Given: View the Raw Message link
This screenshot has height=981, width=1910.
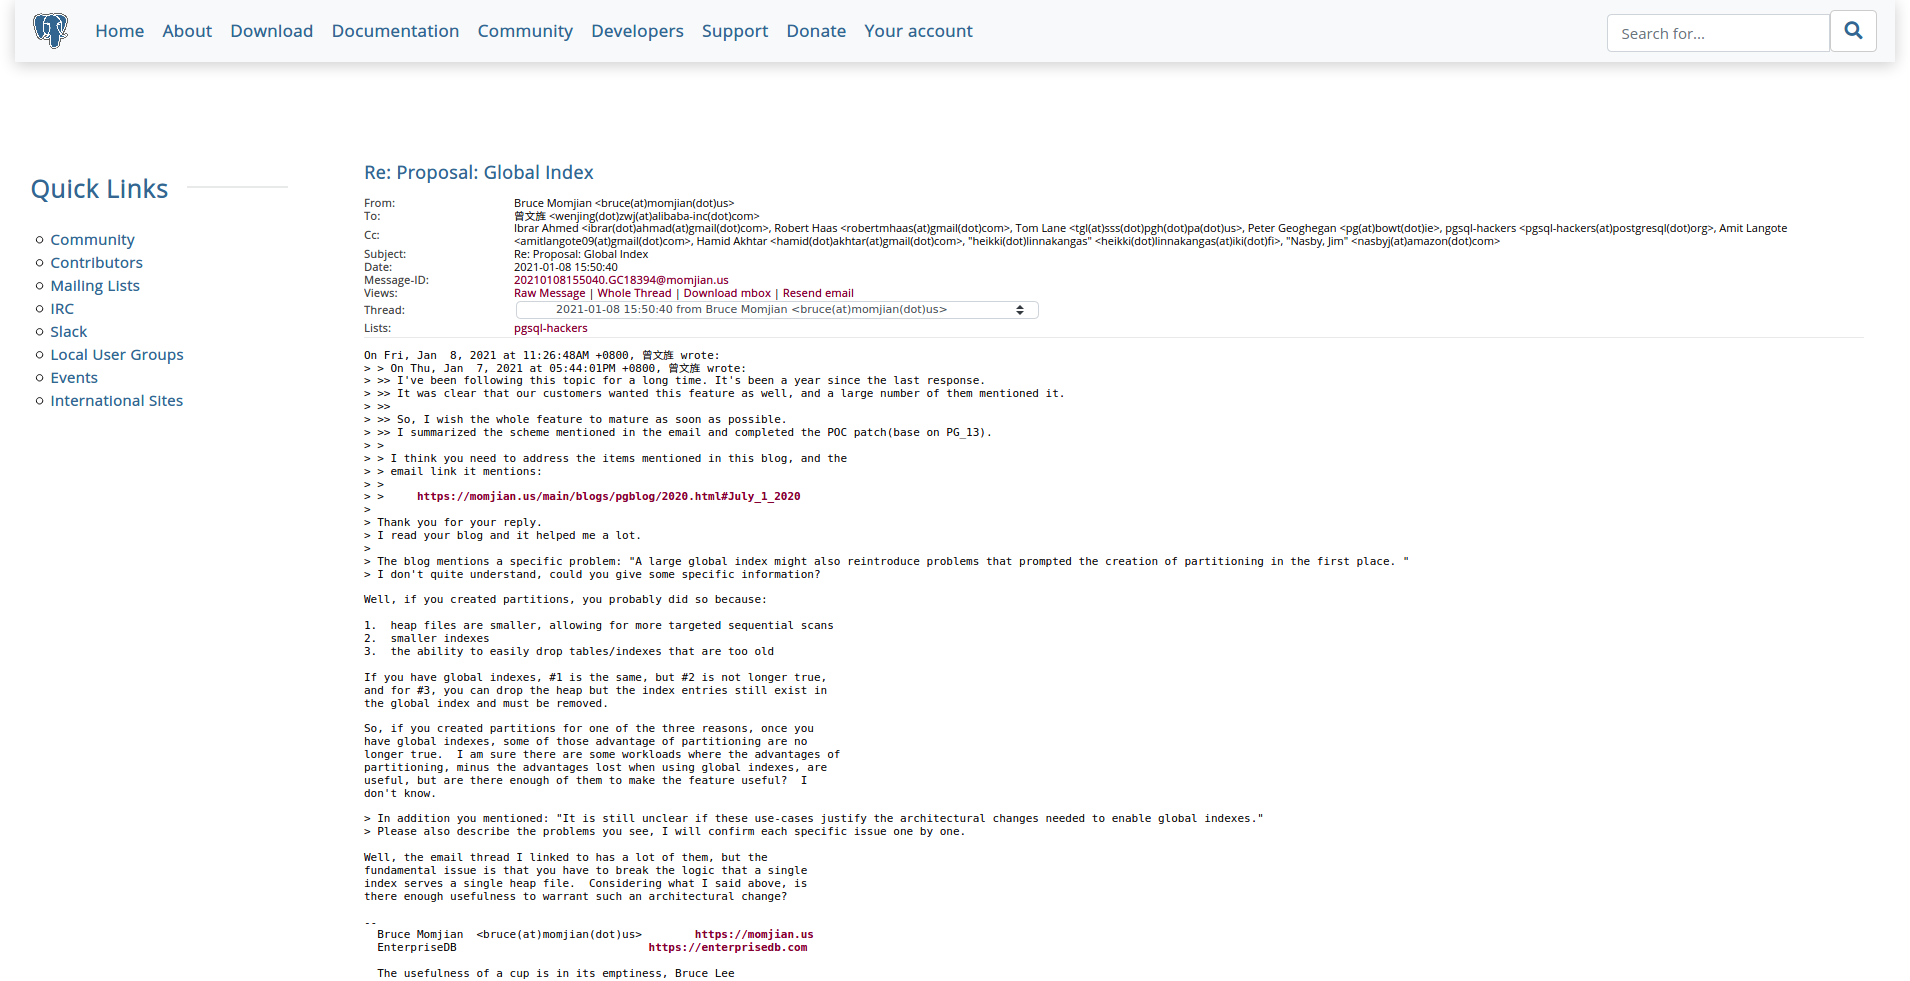Looking at the screenshot, I should click(549, 293).
